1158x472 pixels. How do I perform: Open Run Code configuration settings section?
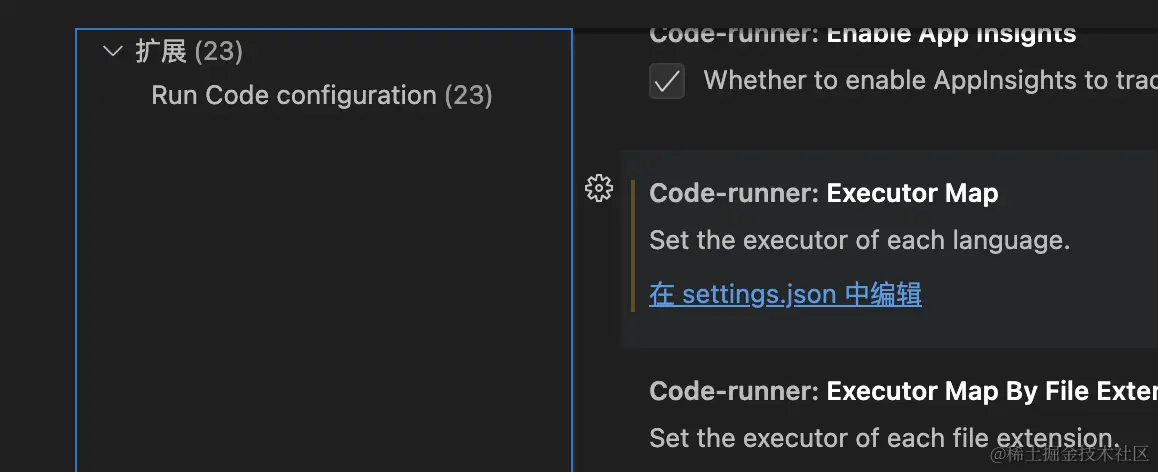293,95
